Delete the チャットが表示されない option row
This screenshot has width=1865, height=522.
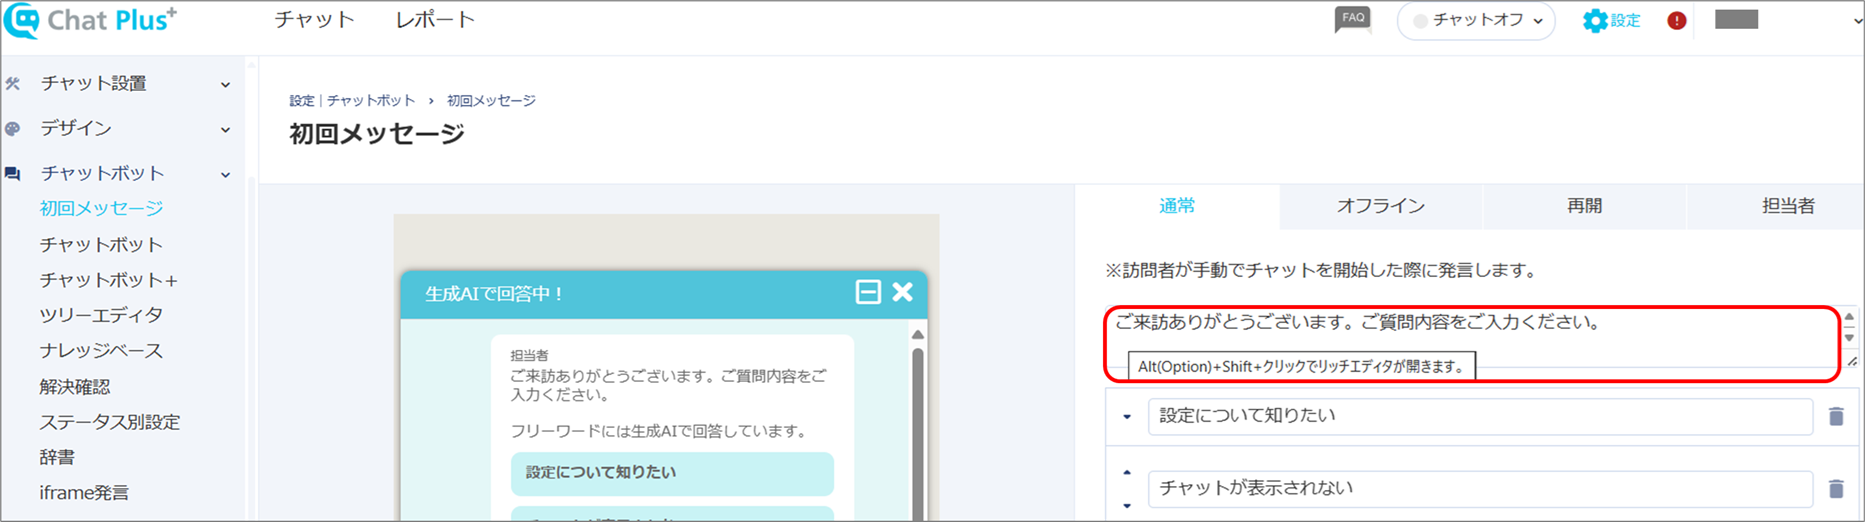(x=1836, y=488)
